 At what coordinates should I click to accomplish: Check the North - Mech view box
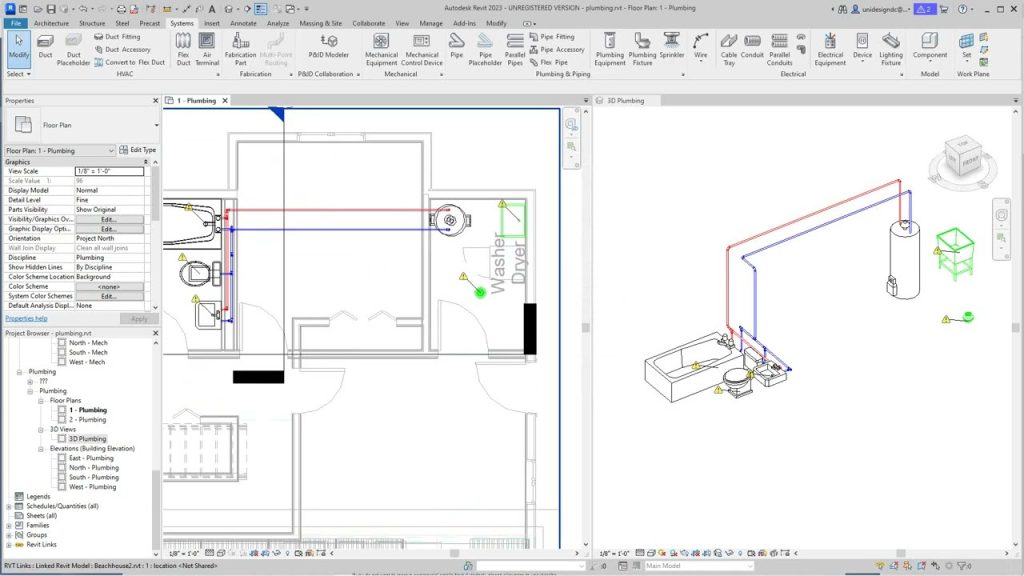point(62,342)
